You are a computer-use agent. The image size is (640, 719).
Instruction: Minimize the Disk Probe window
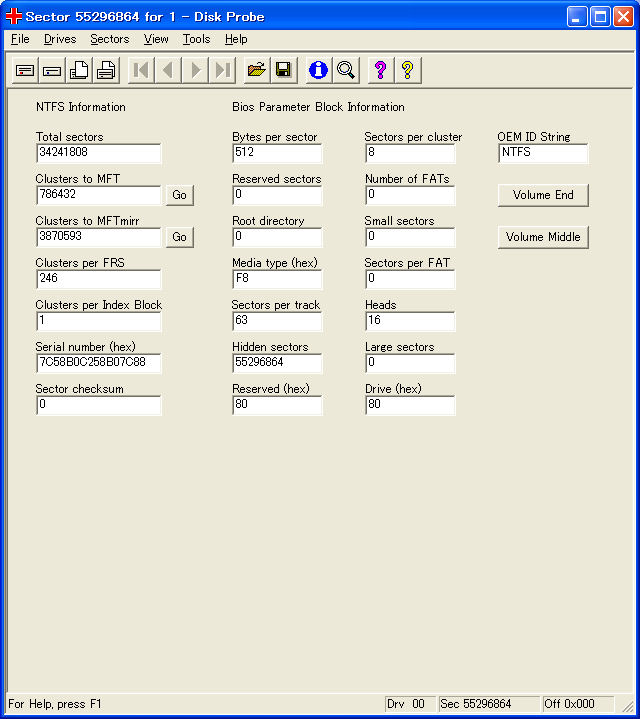pyautogui.click(x=577, y=17)
